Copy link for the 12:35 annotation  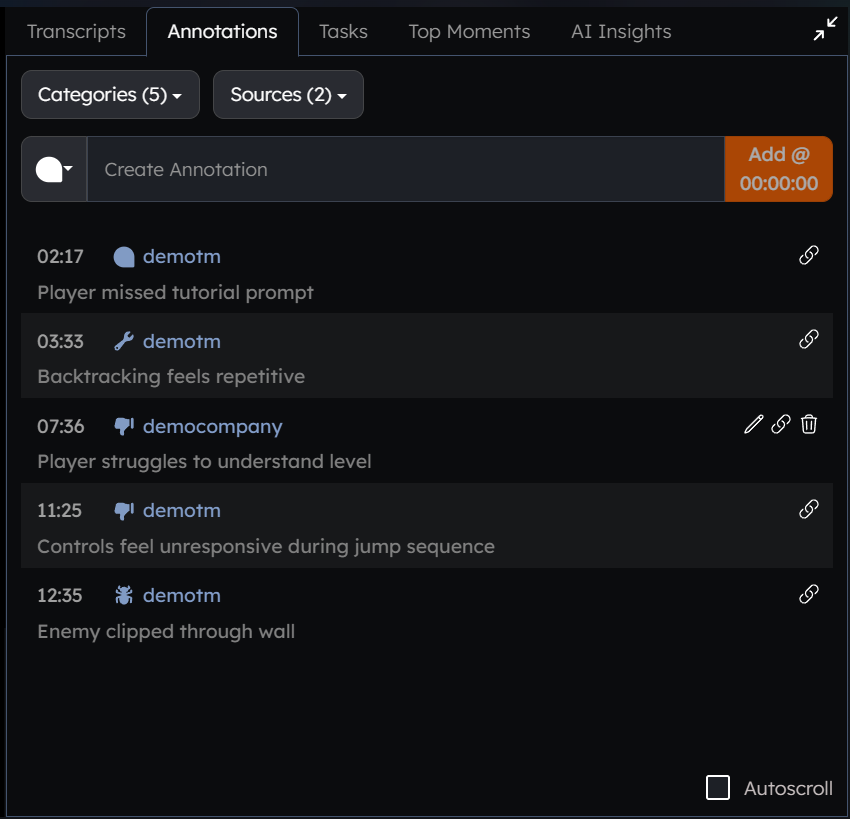coord(808,594)
